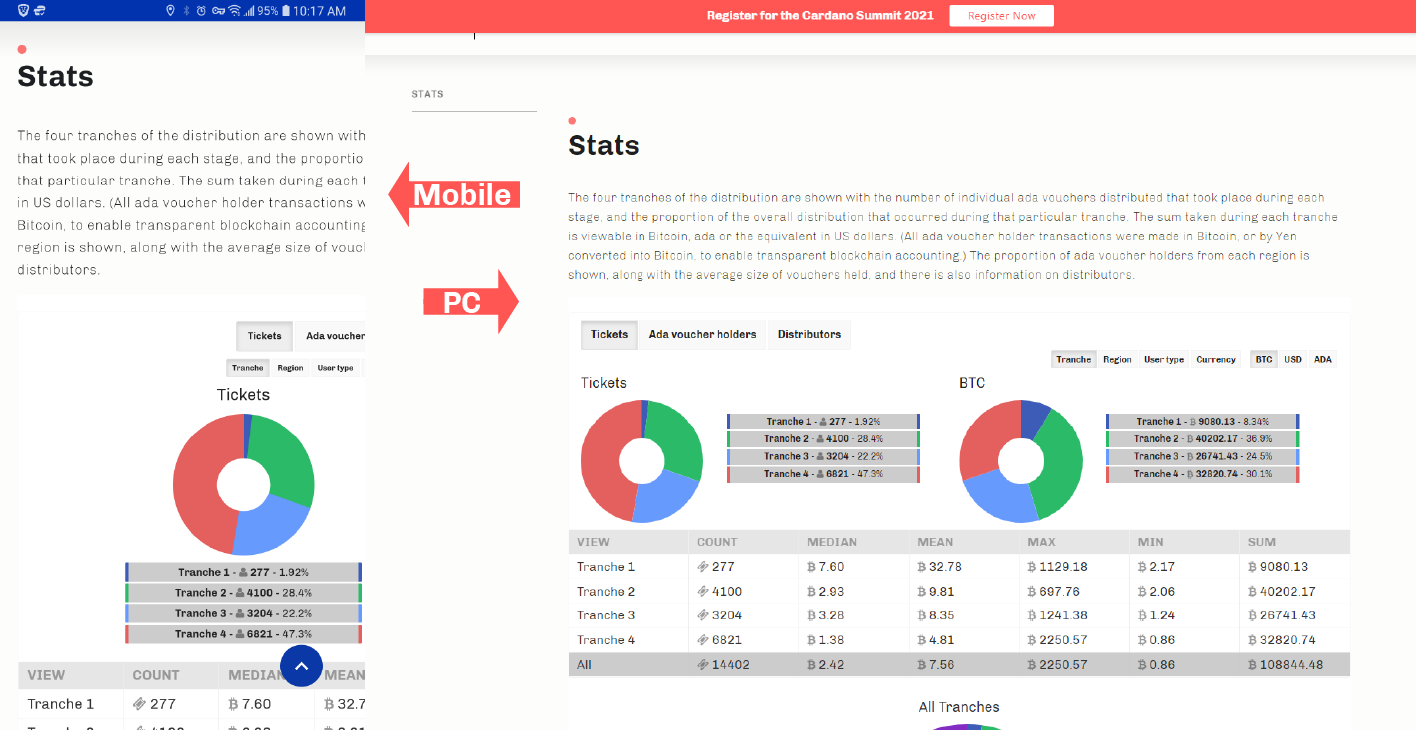Screen dimensions: 1416x730
Task: Open the Tickets tab in the PC view
Action: (x=609, y=334)
